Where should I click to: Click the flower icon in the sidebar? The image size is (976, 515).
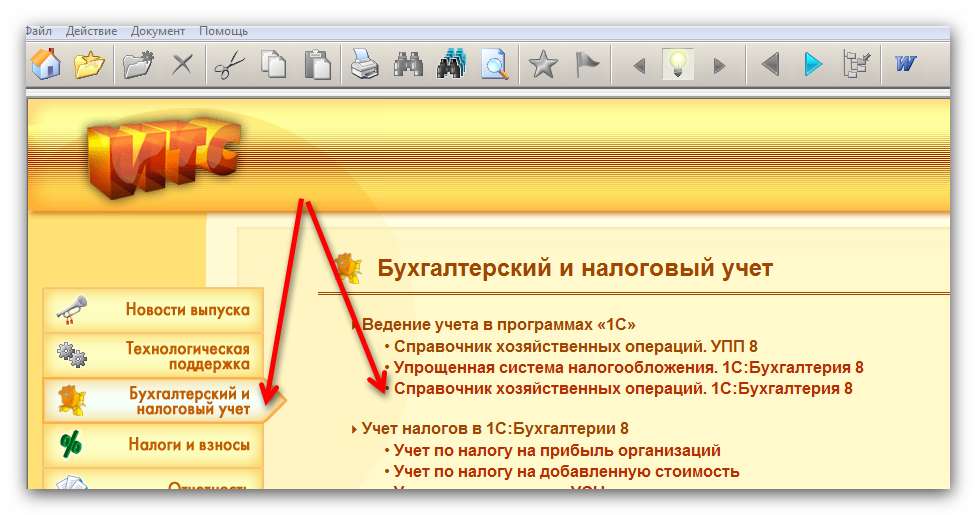[71, 400]
